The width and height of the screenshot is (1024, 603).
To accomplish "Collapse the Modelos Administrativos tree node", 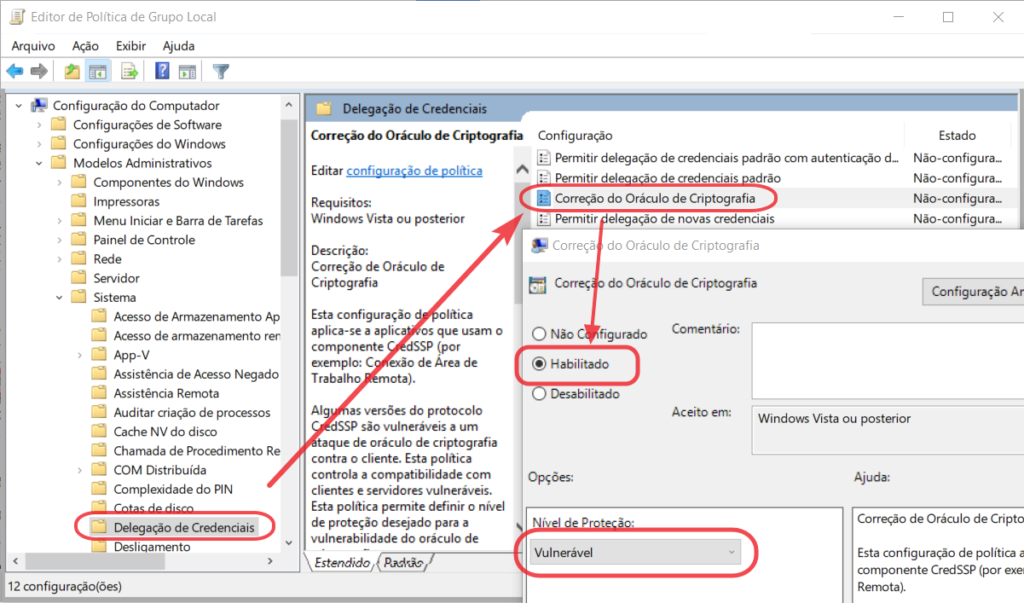I will (x=39, y=163).
